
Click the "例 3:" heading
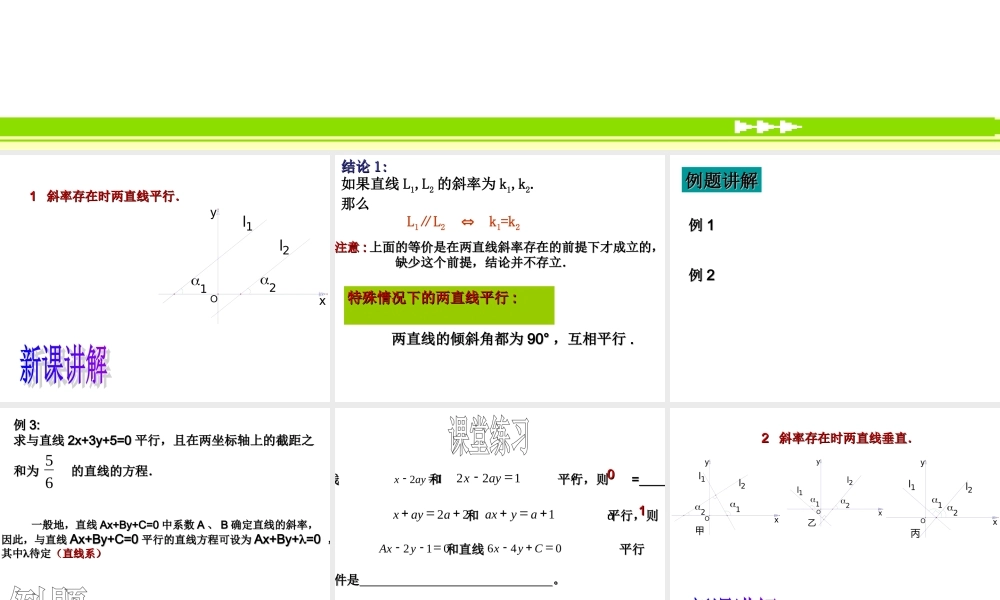pos(27,425)
